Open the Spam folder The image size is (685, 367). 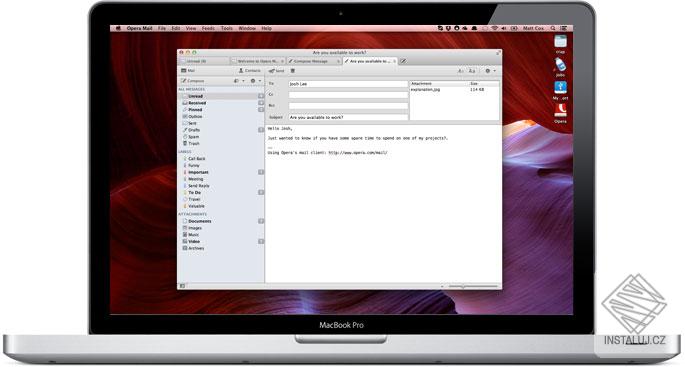221,137
